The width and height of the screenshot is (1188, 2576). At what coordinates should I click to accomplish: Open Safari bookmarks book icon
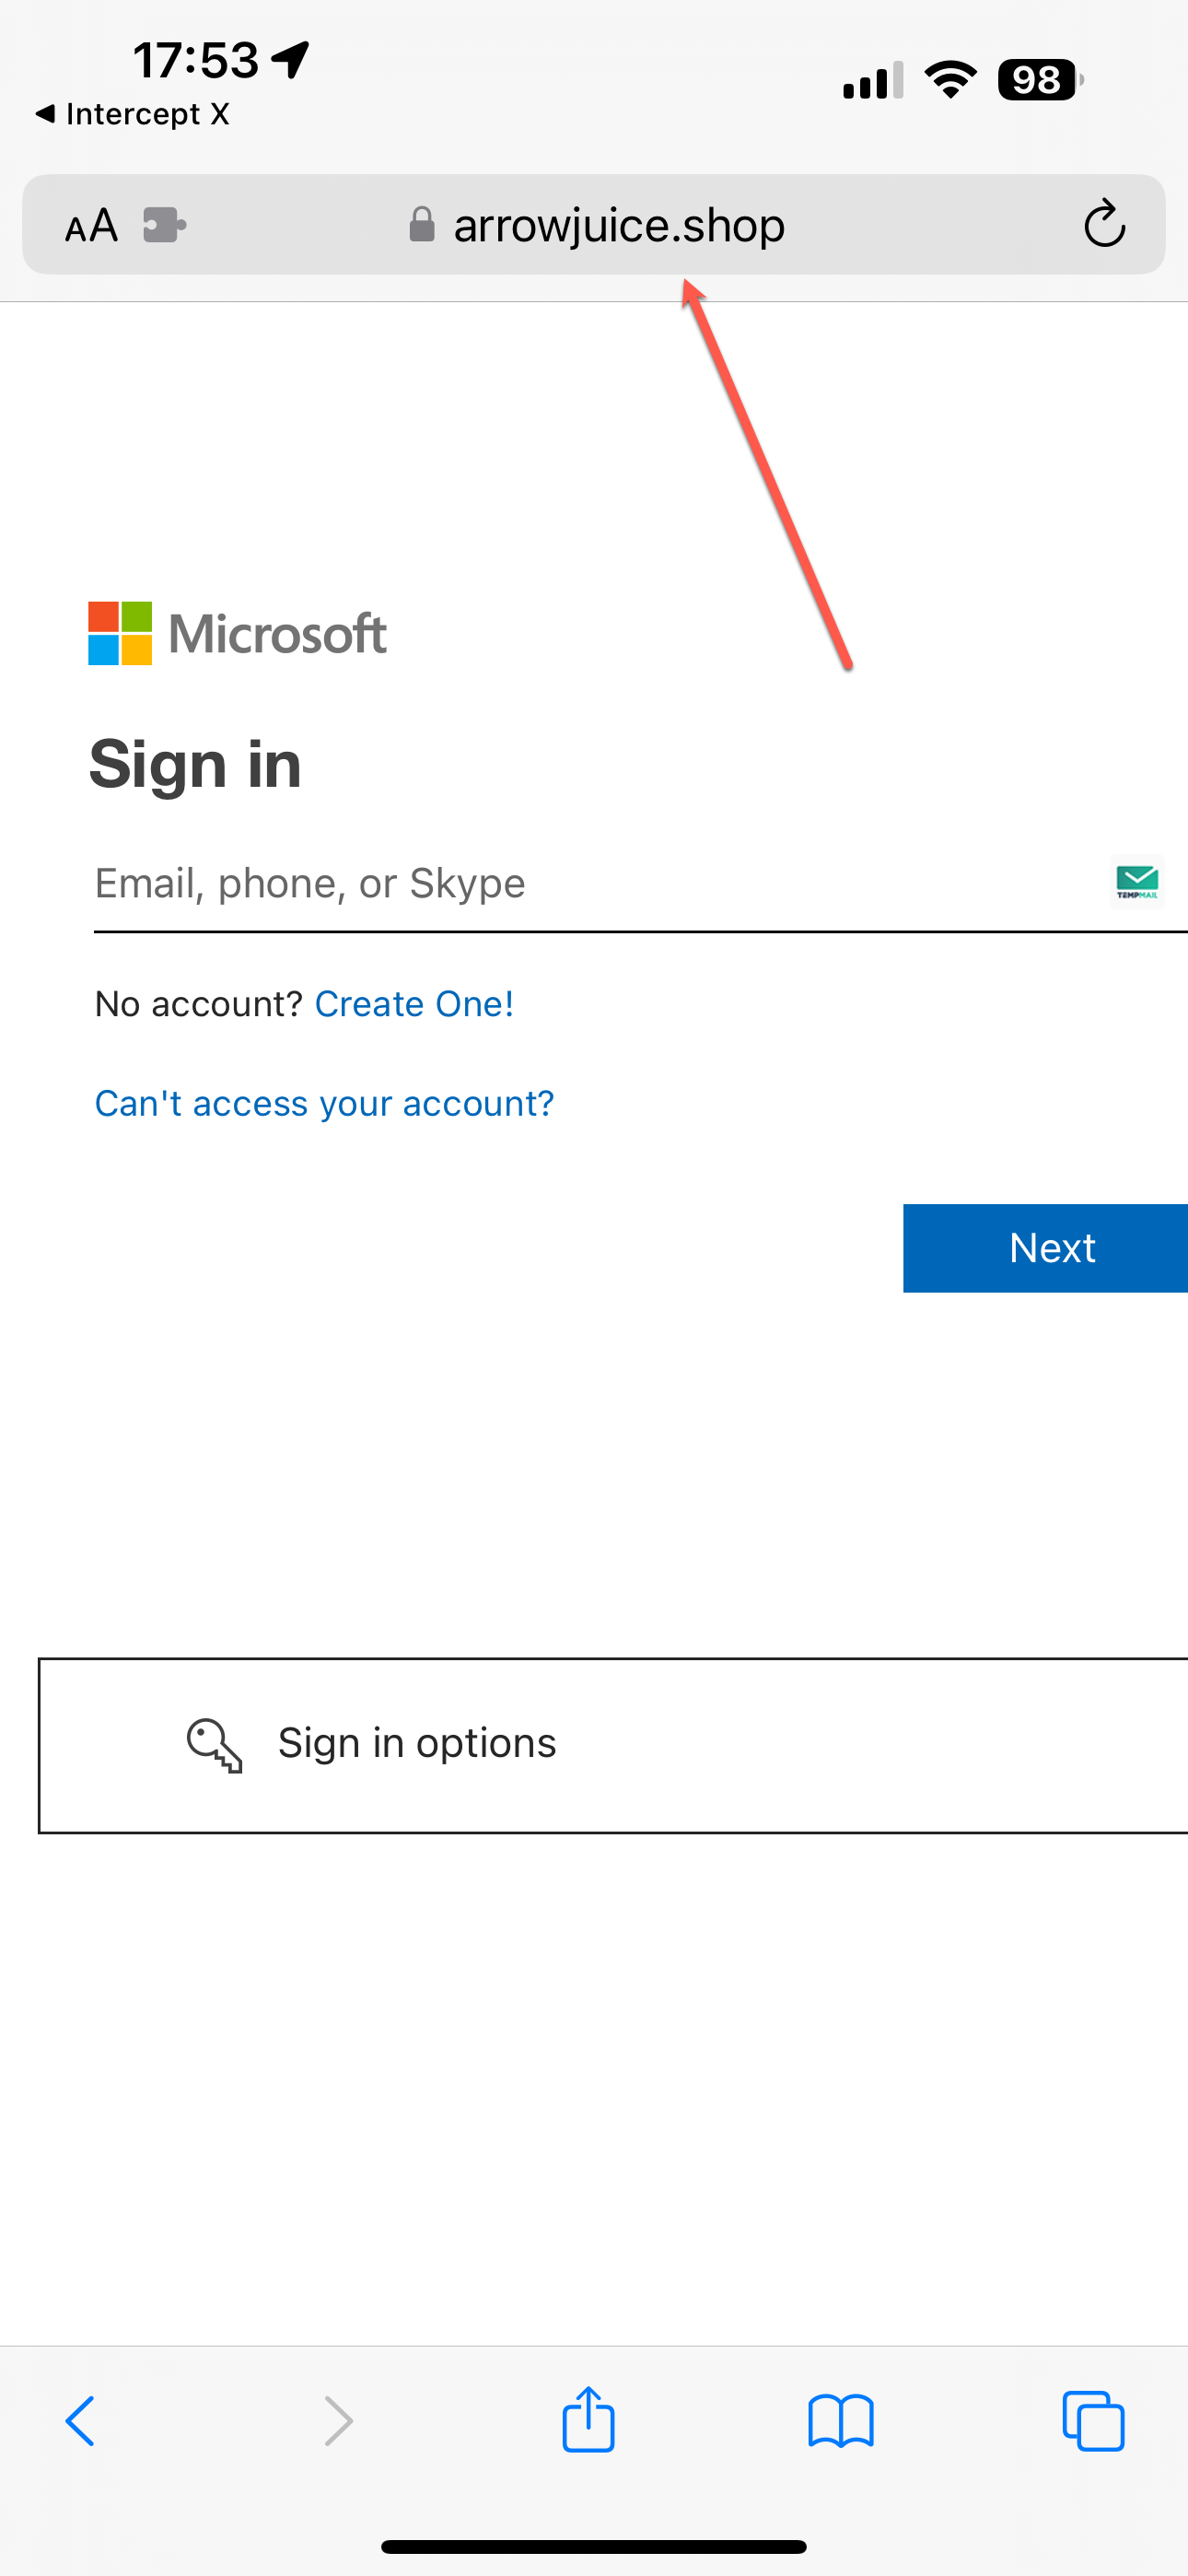[841, 2421]
